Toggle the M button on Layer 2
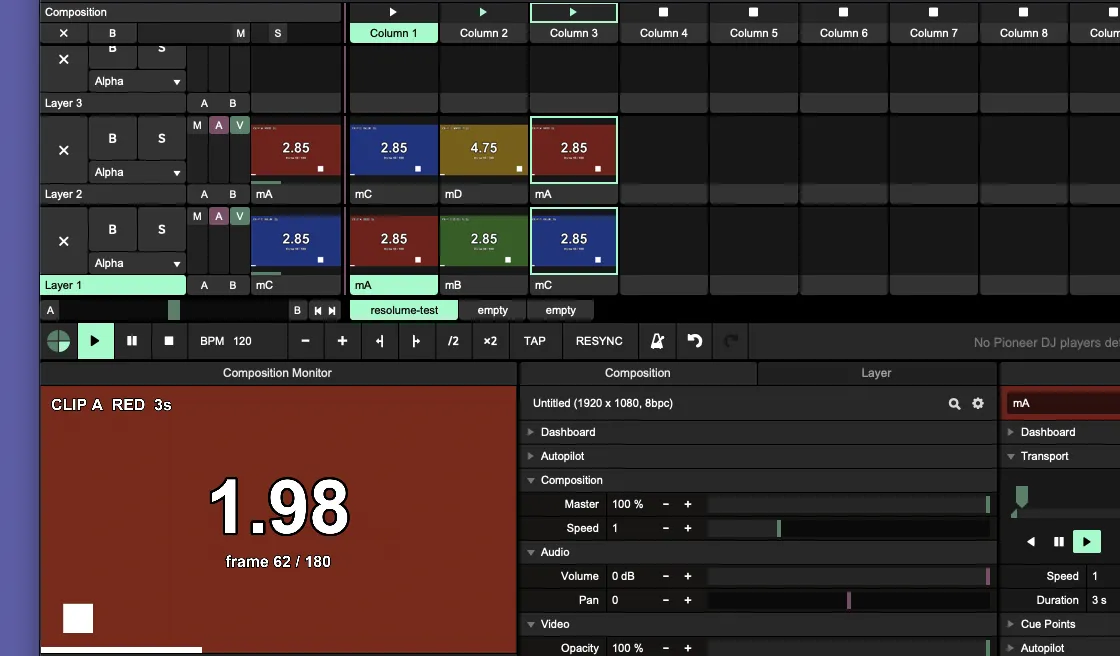 click(197, 125)
